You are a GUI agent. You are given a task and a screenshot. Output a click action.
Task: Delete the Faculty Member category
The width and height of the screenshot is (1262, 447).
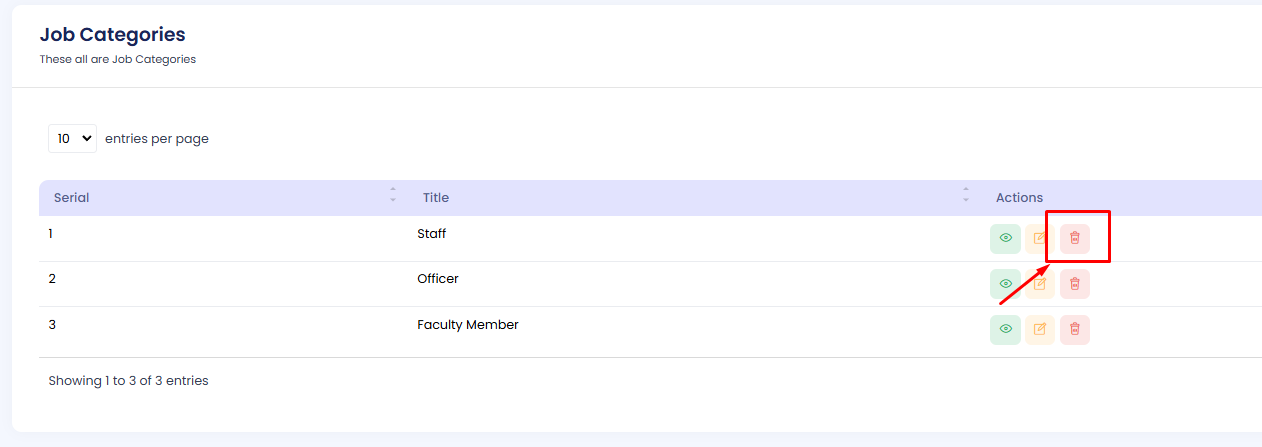pos(1075,330)
